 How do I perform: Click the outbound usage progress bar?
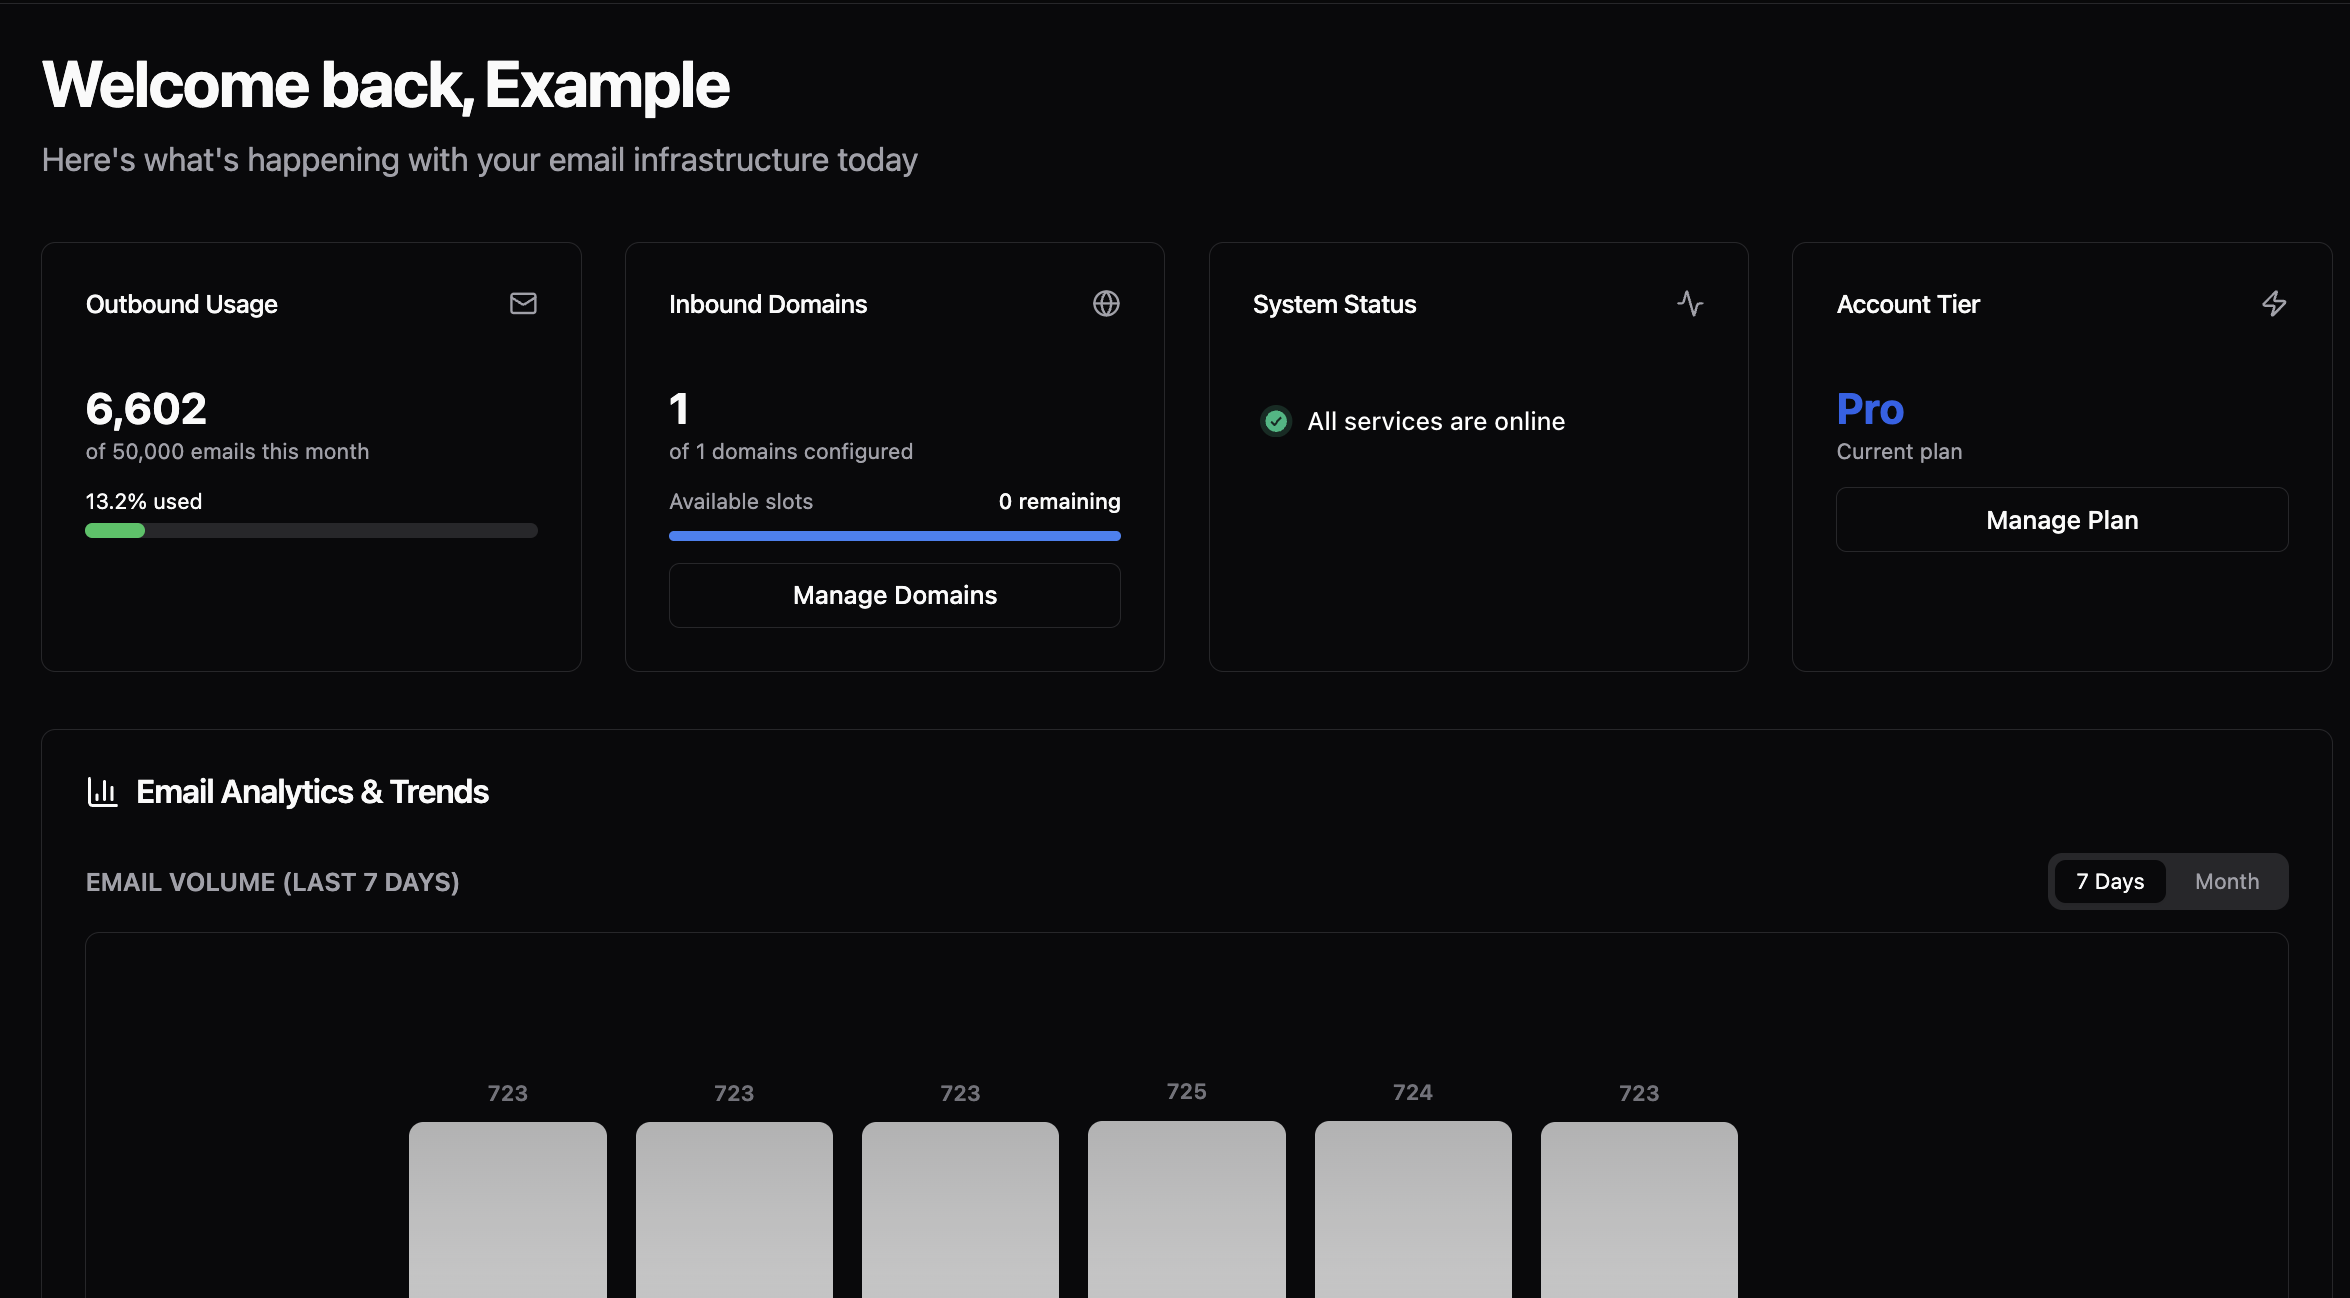311,531
